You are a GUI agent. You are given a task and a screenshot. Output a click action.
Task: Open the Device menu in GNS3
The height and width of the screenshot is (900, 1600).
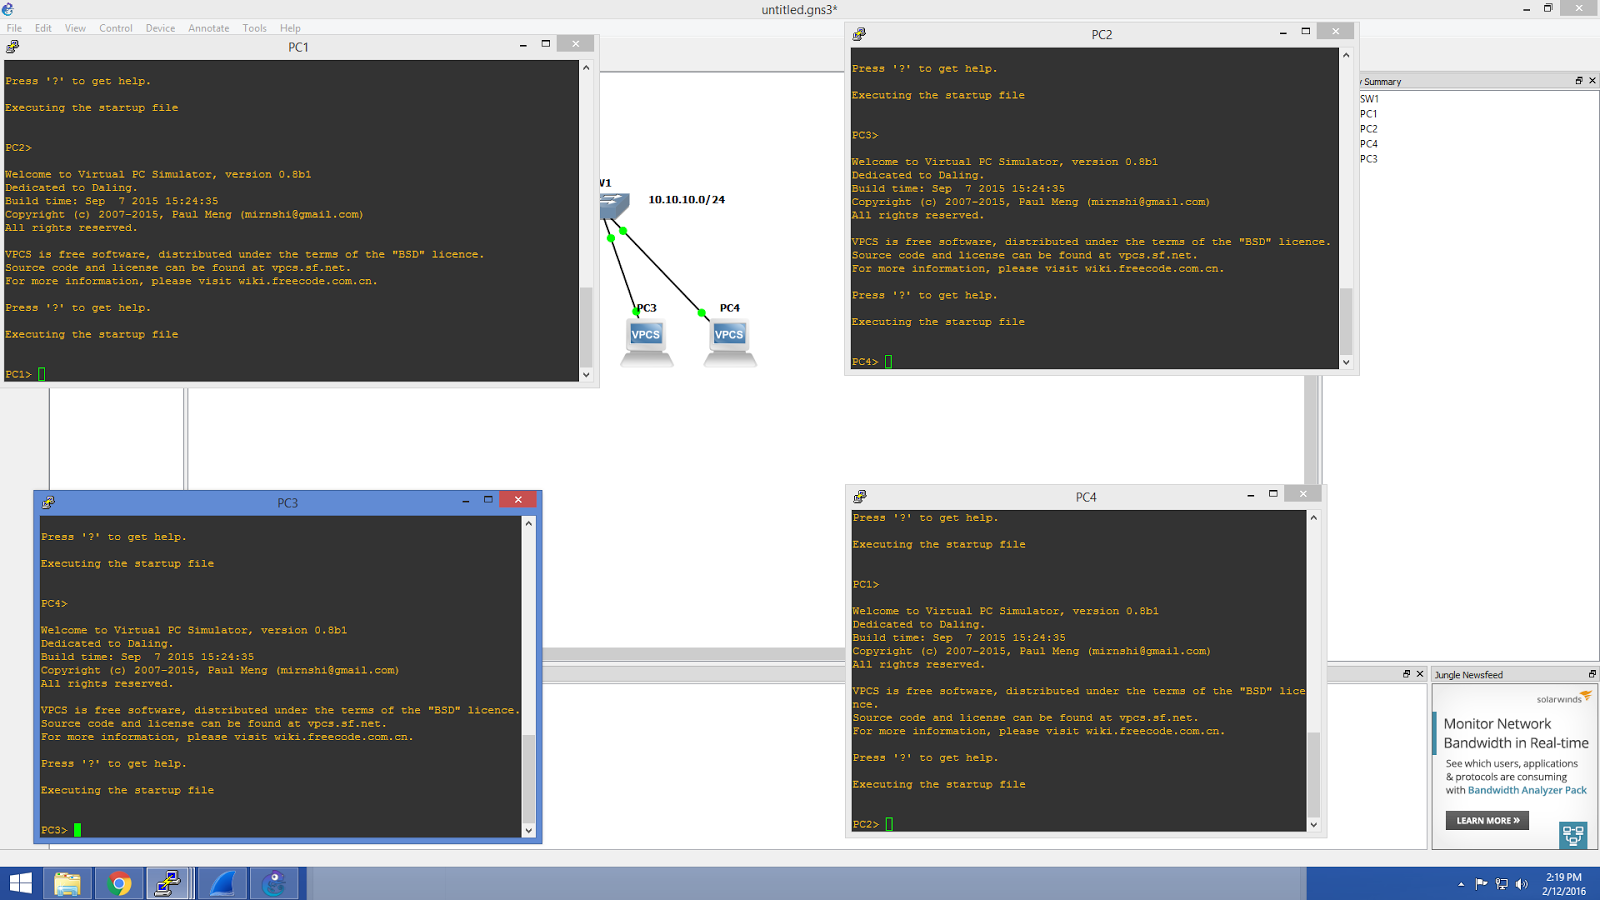click(x=160, y=28)
